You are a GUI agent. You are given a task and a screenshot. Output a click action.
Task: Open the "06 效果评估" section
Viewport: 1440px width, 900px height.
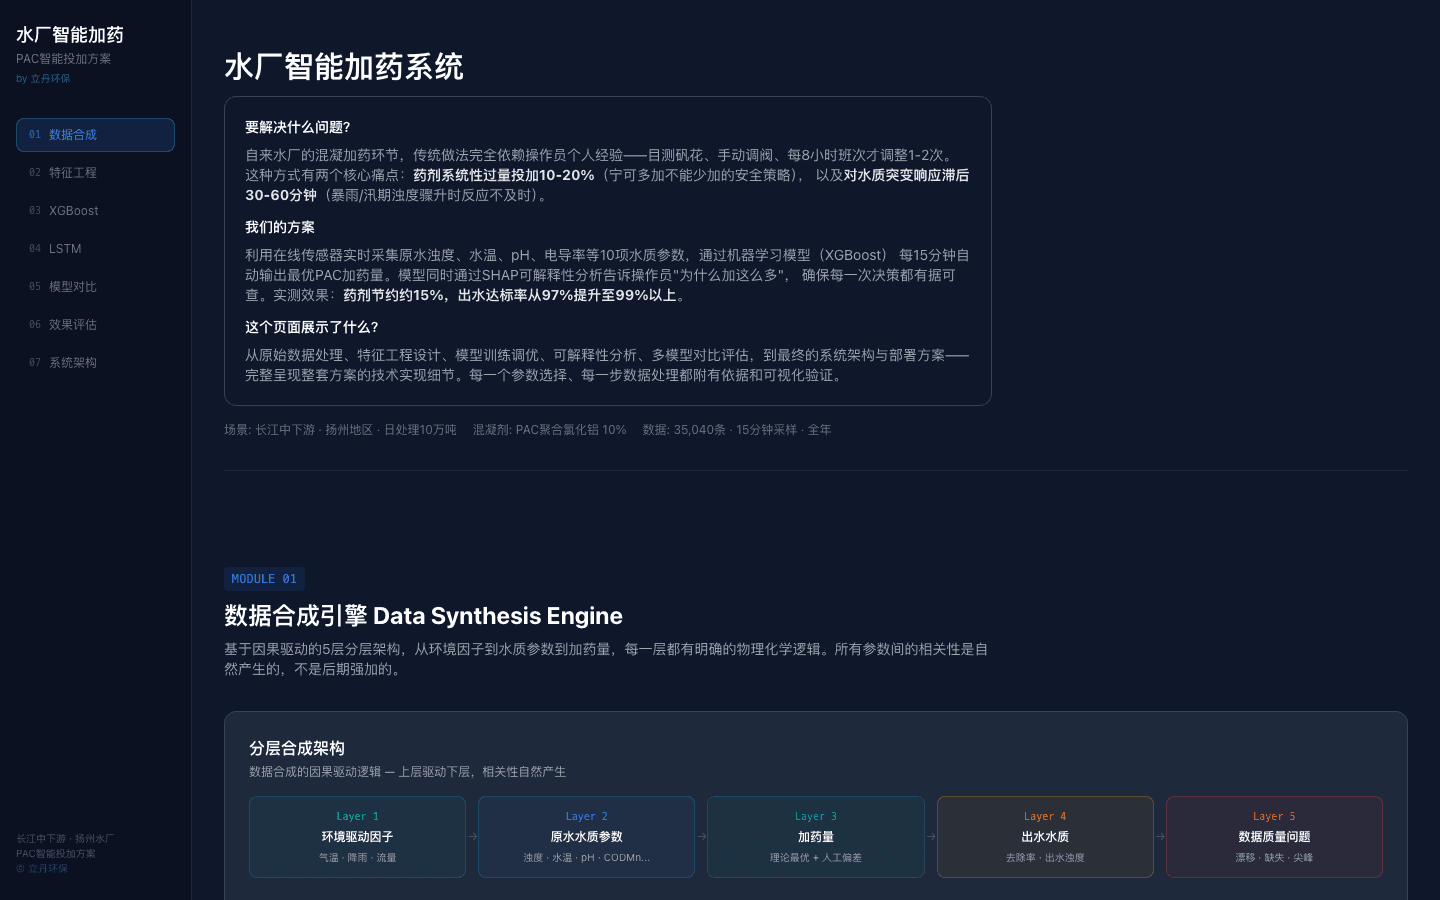(x=95, y=324)
